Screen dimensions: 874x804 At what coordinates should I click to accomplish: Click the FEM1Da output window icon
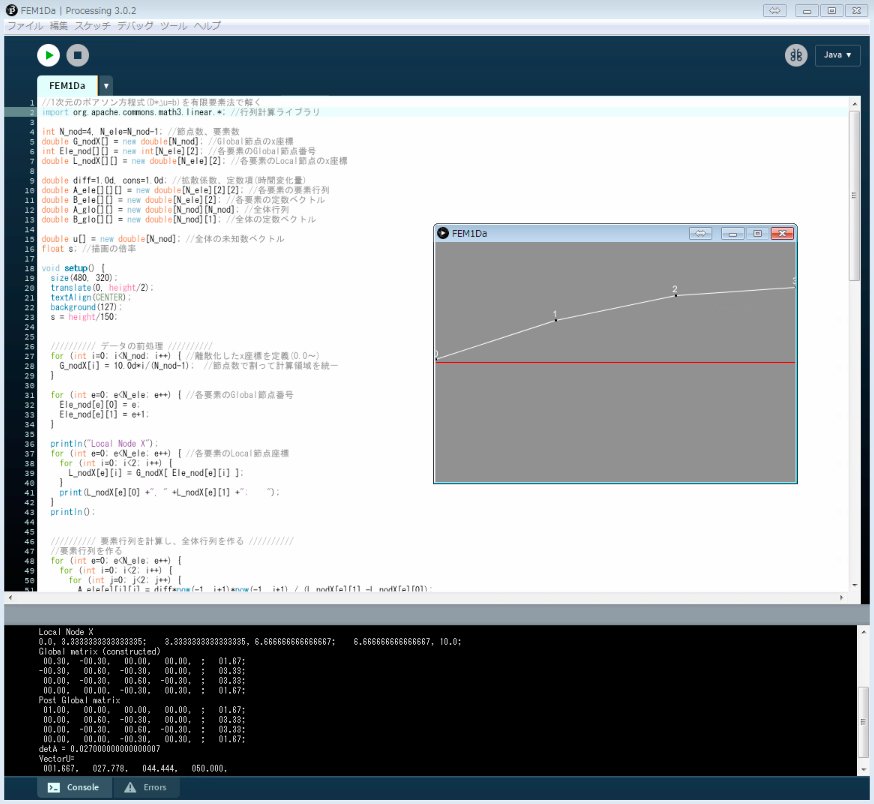pyautogui.click(x=443, y=233)
